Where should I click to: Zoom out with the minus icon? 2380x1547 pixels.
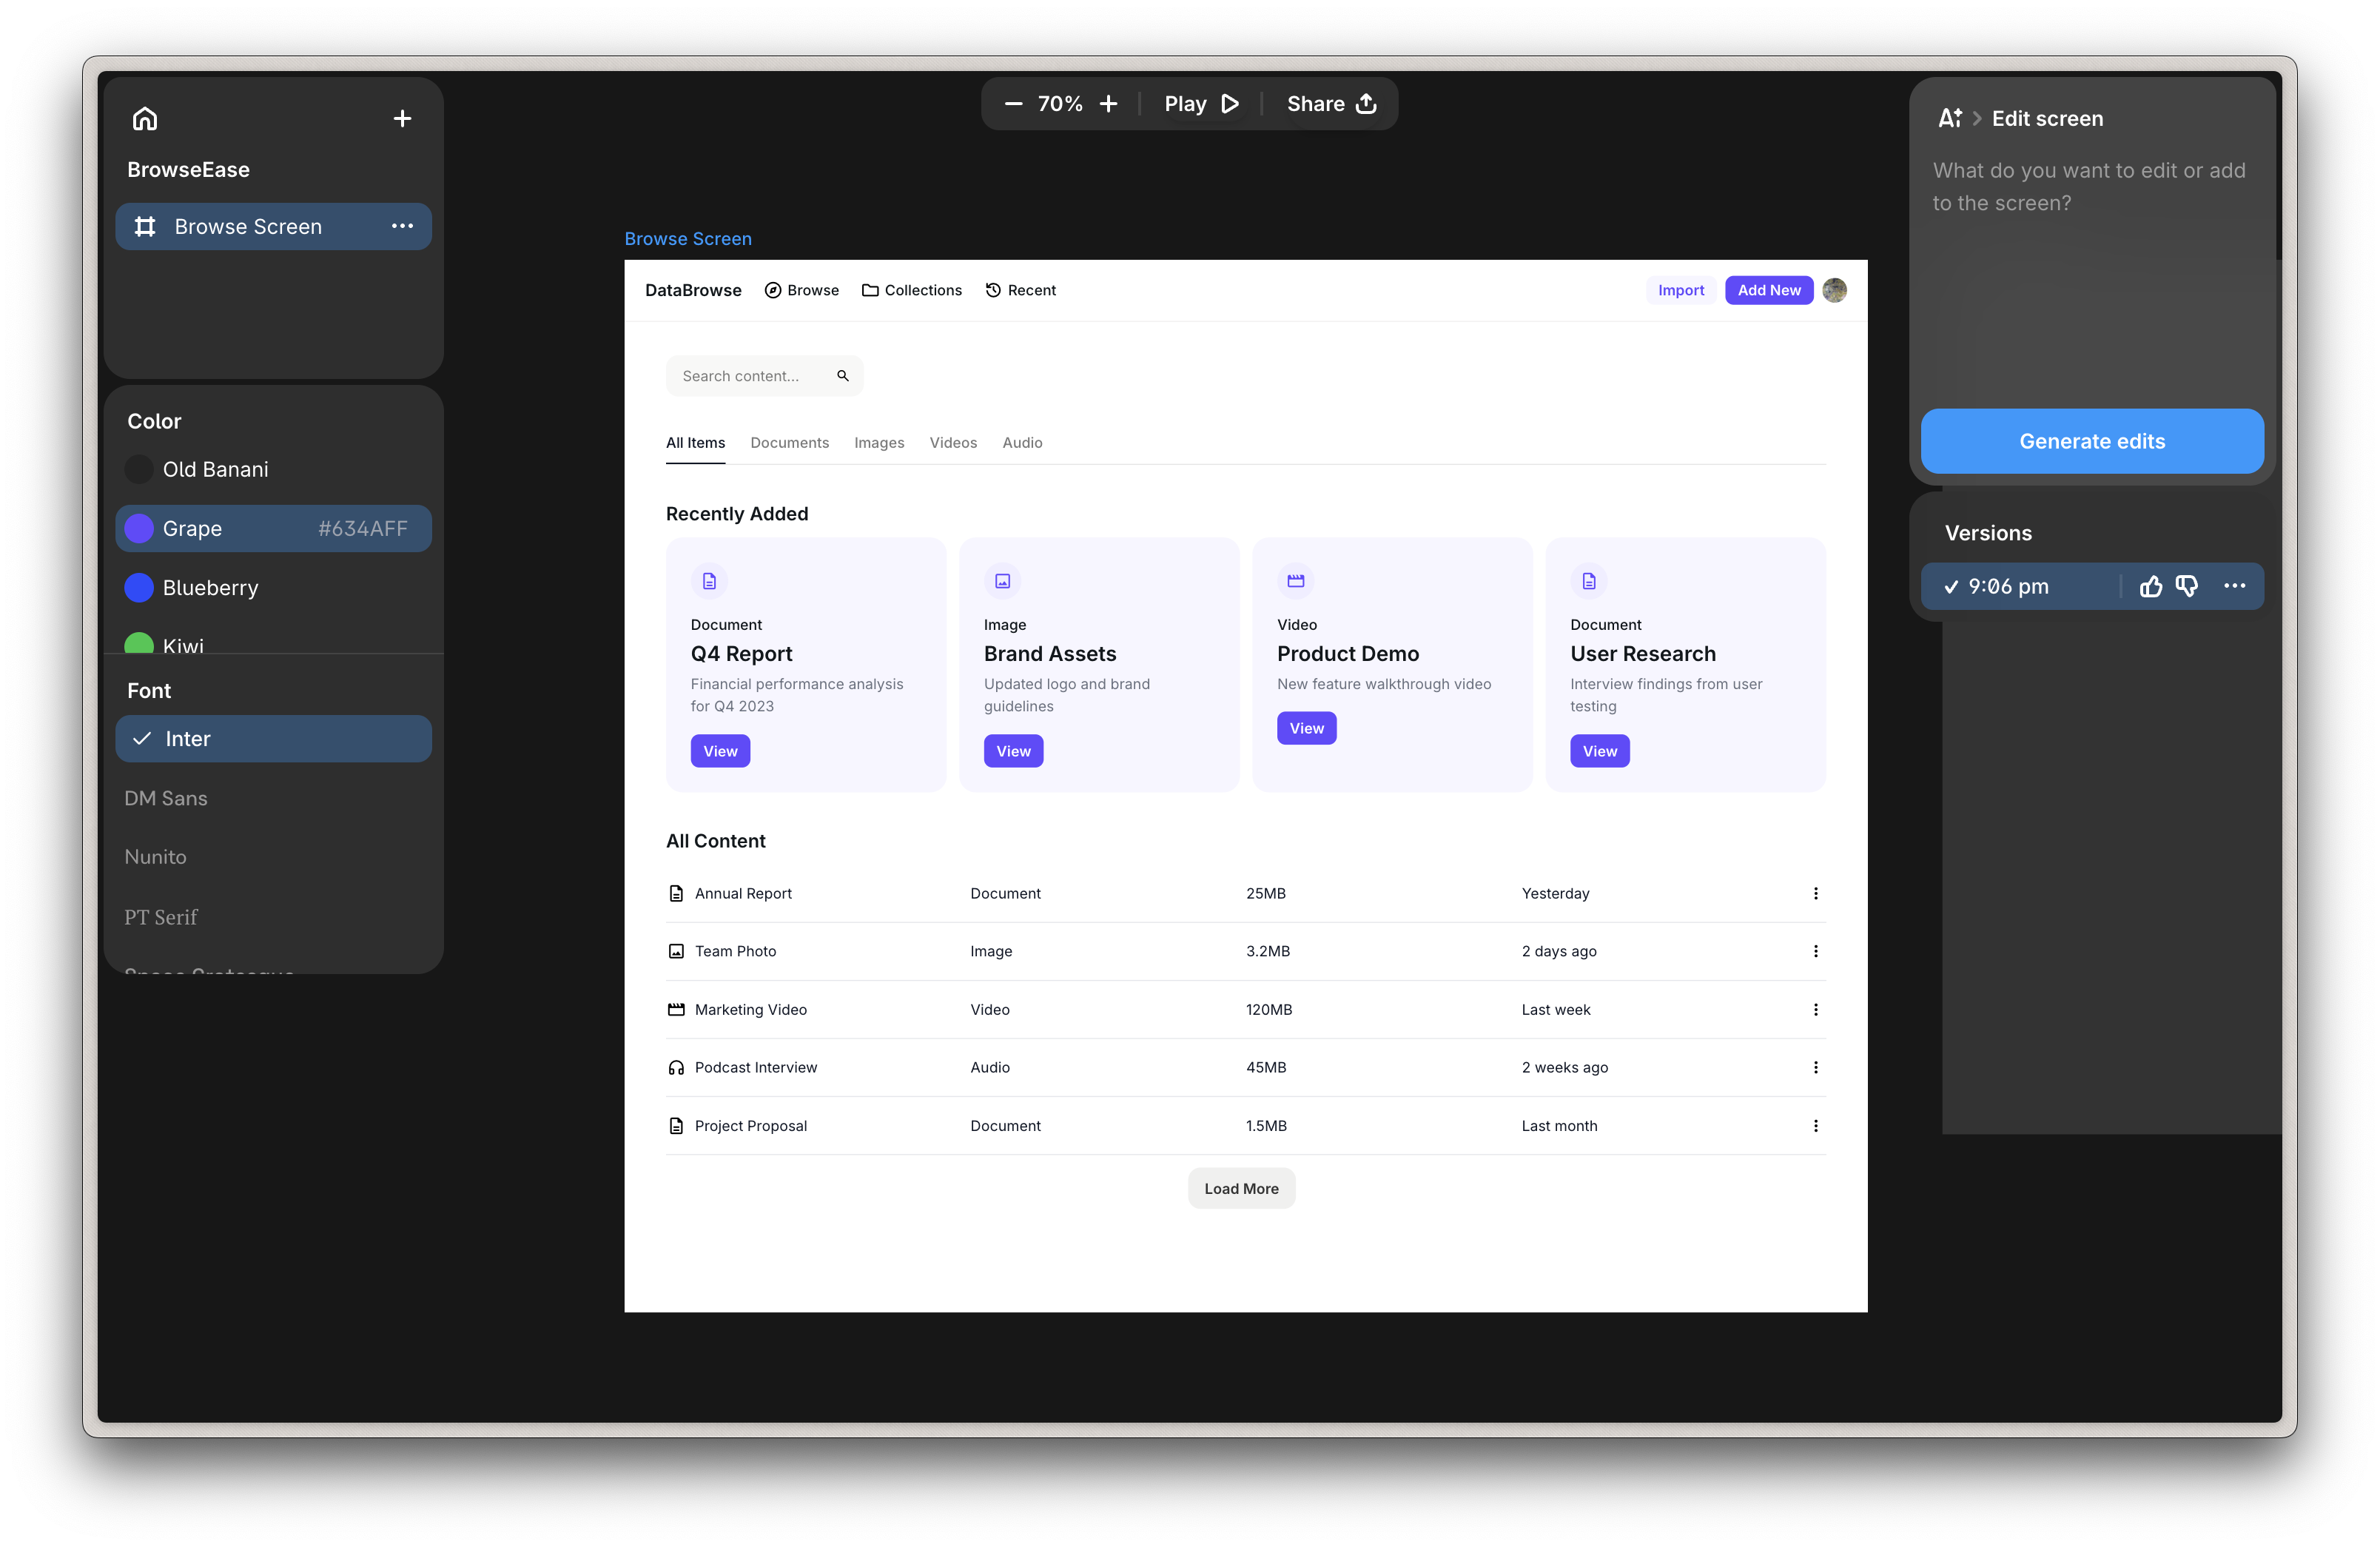[x=1013, y=104]
